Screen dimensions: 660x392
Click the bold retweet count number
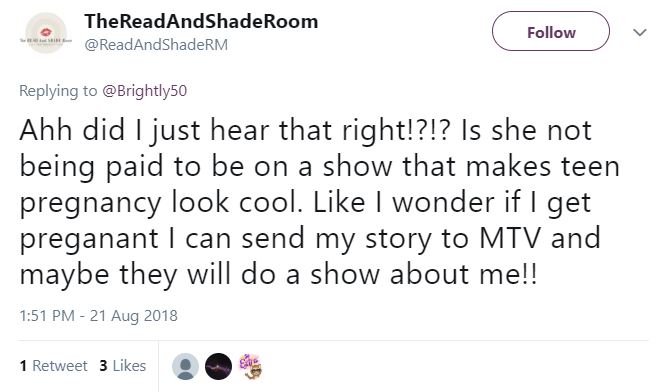click(x=23, y=365)
